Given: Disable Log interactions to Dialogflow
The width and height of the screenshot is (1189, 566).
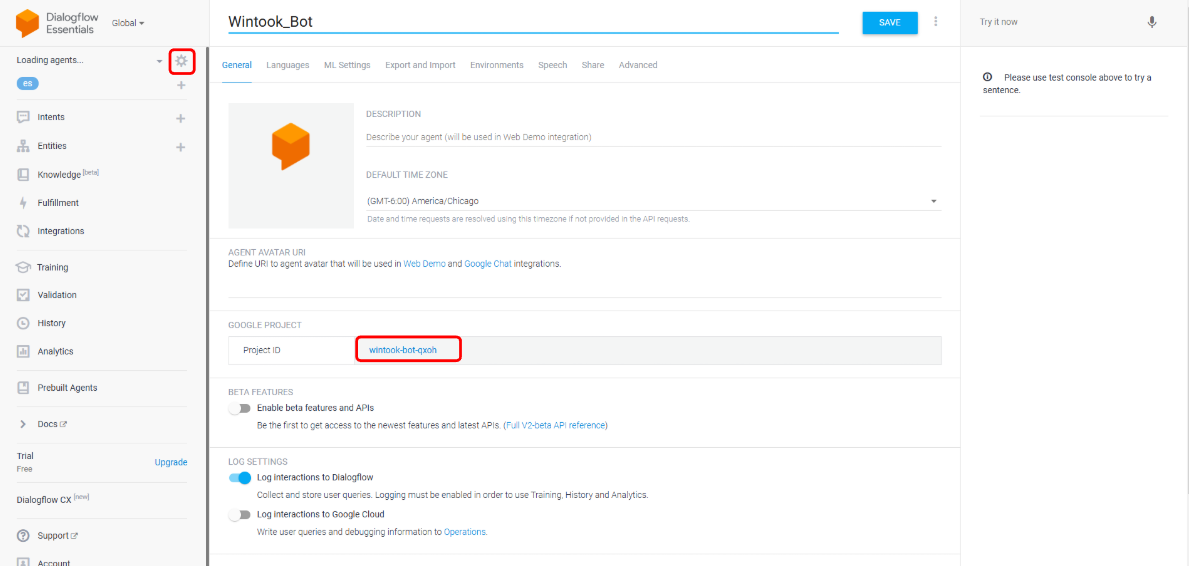Looking at the screenshot, I should click(x=240, y=478).
